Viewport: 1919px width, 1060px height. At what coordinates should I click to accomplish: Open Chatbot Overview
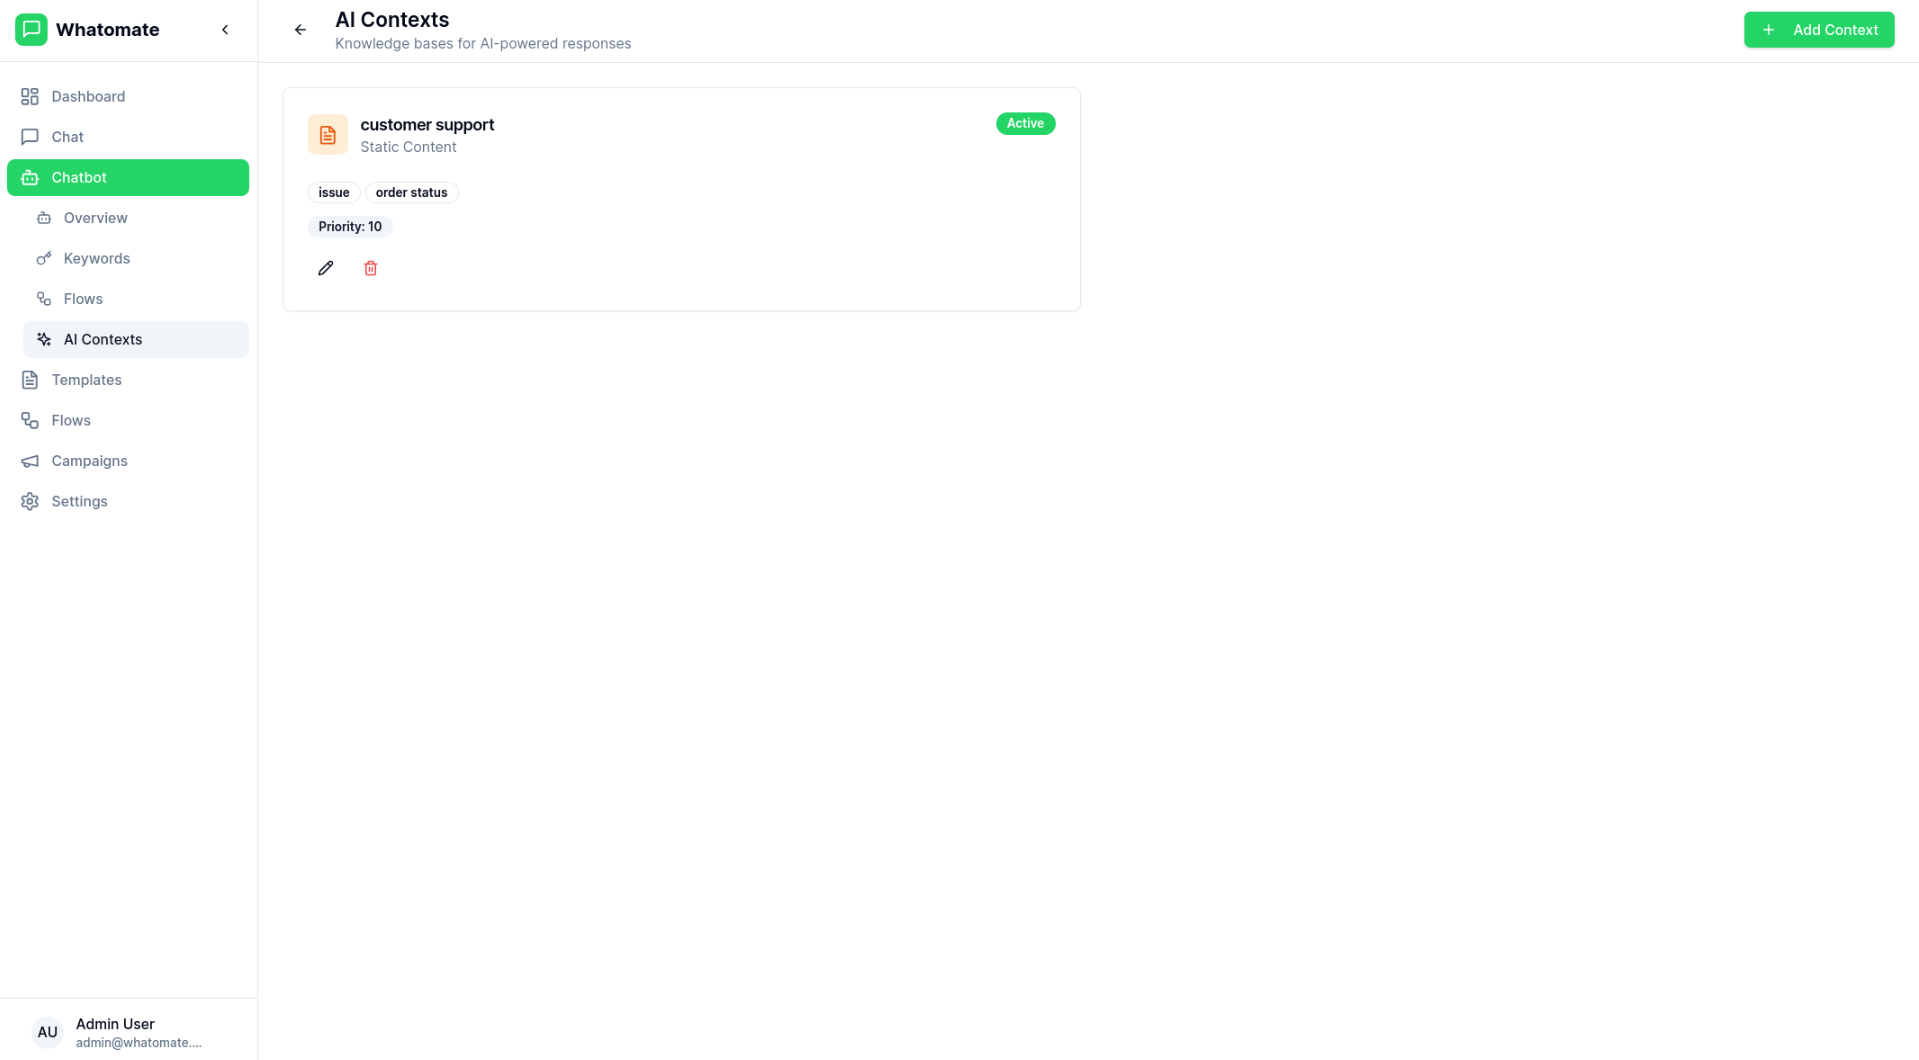(136, 218)
